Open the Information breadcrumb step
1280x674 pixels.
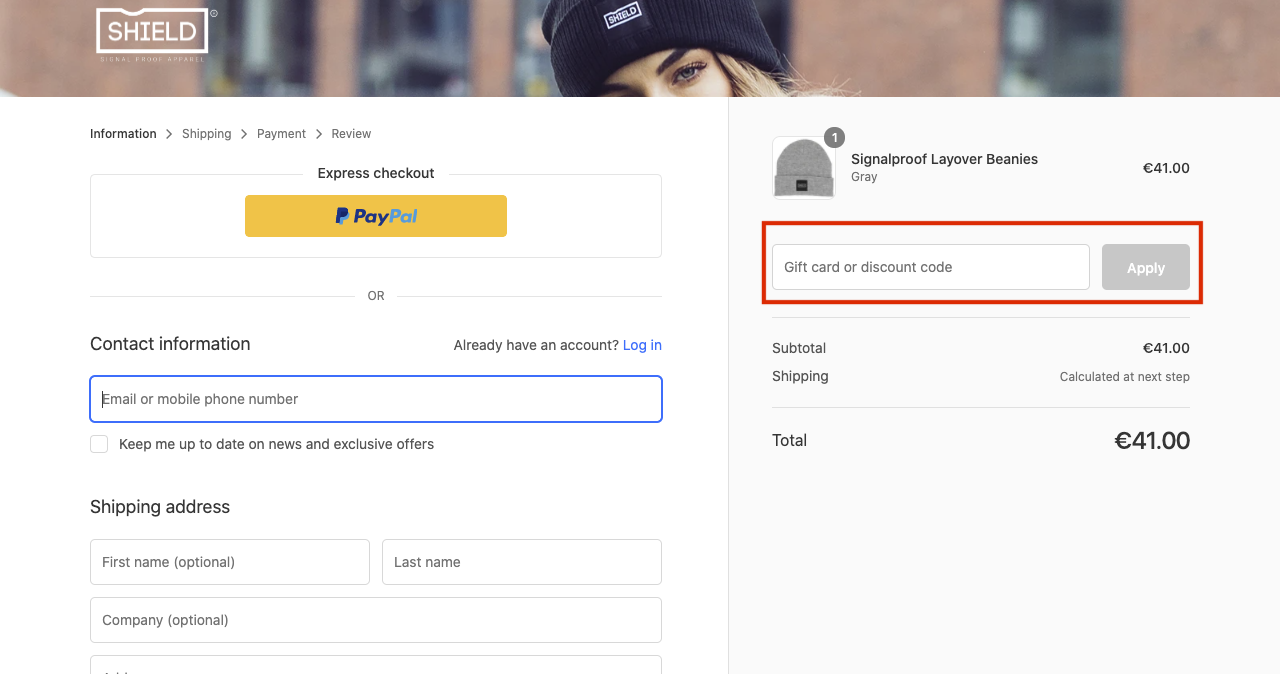coord(123,134)
